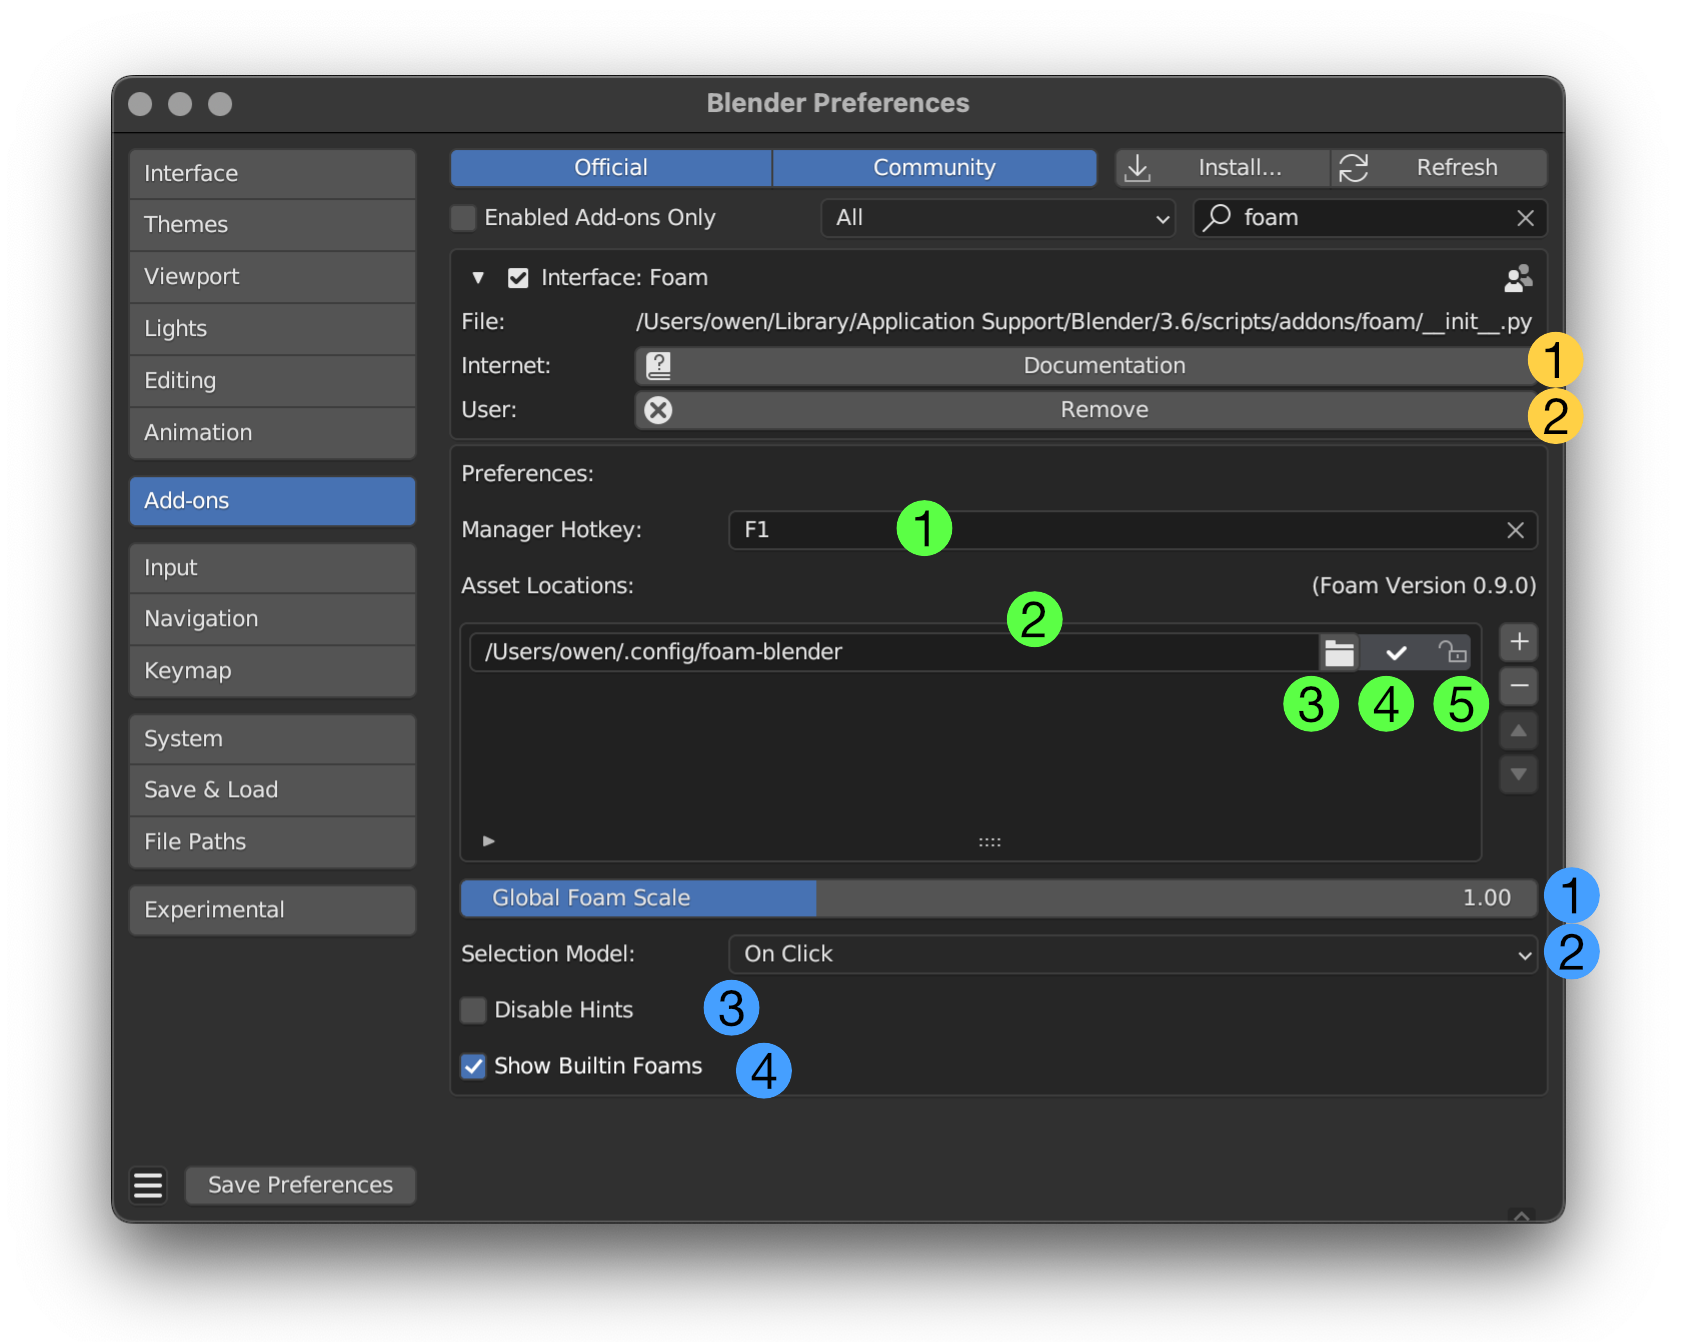
Task: Click the foam search input field
Action: click(x=1370, y=218)
